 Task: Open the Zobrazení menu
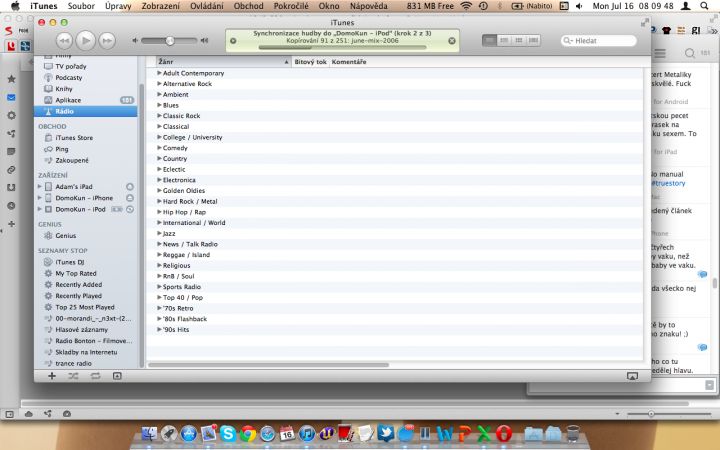[161, 6]
